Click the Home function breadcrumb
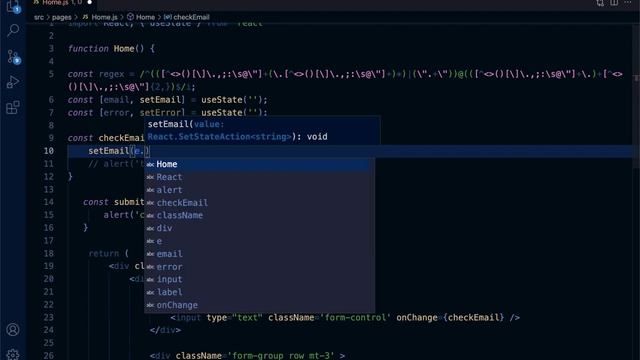The image size is (640, 360). (141, 17)
